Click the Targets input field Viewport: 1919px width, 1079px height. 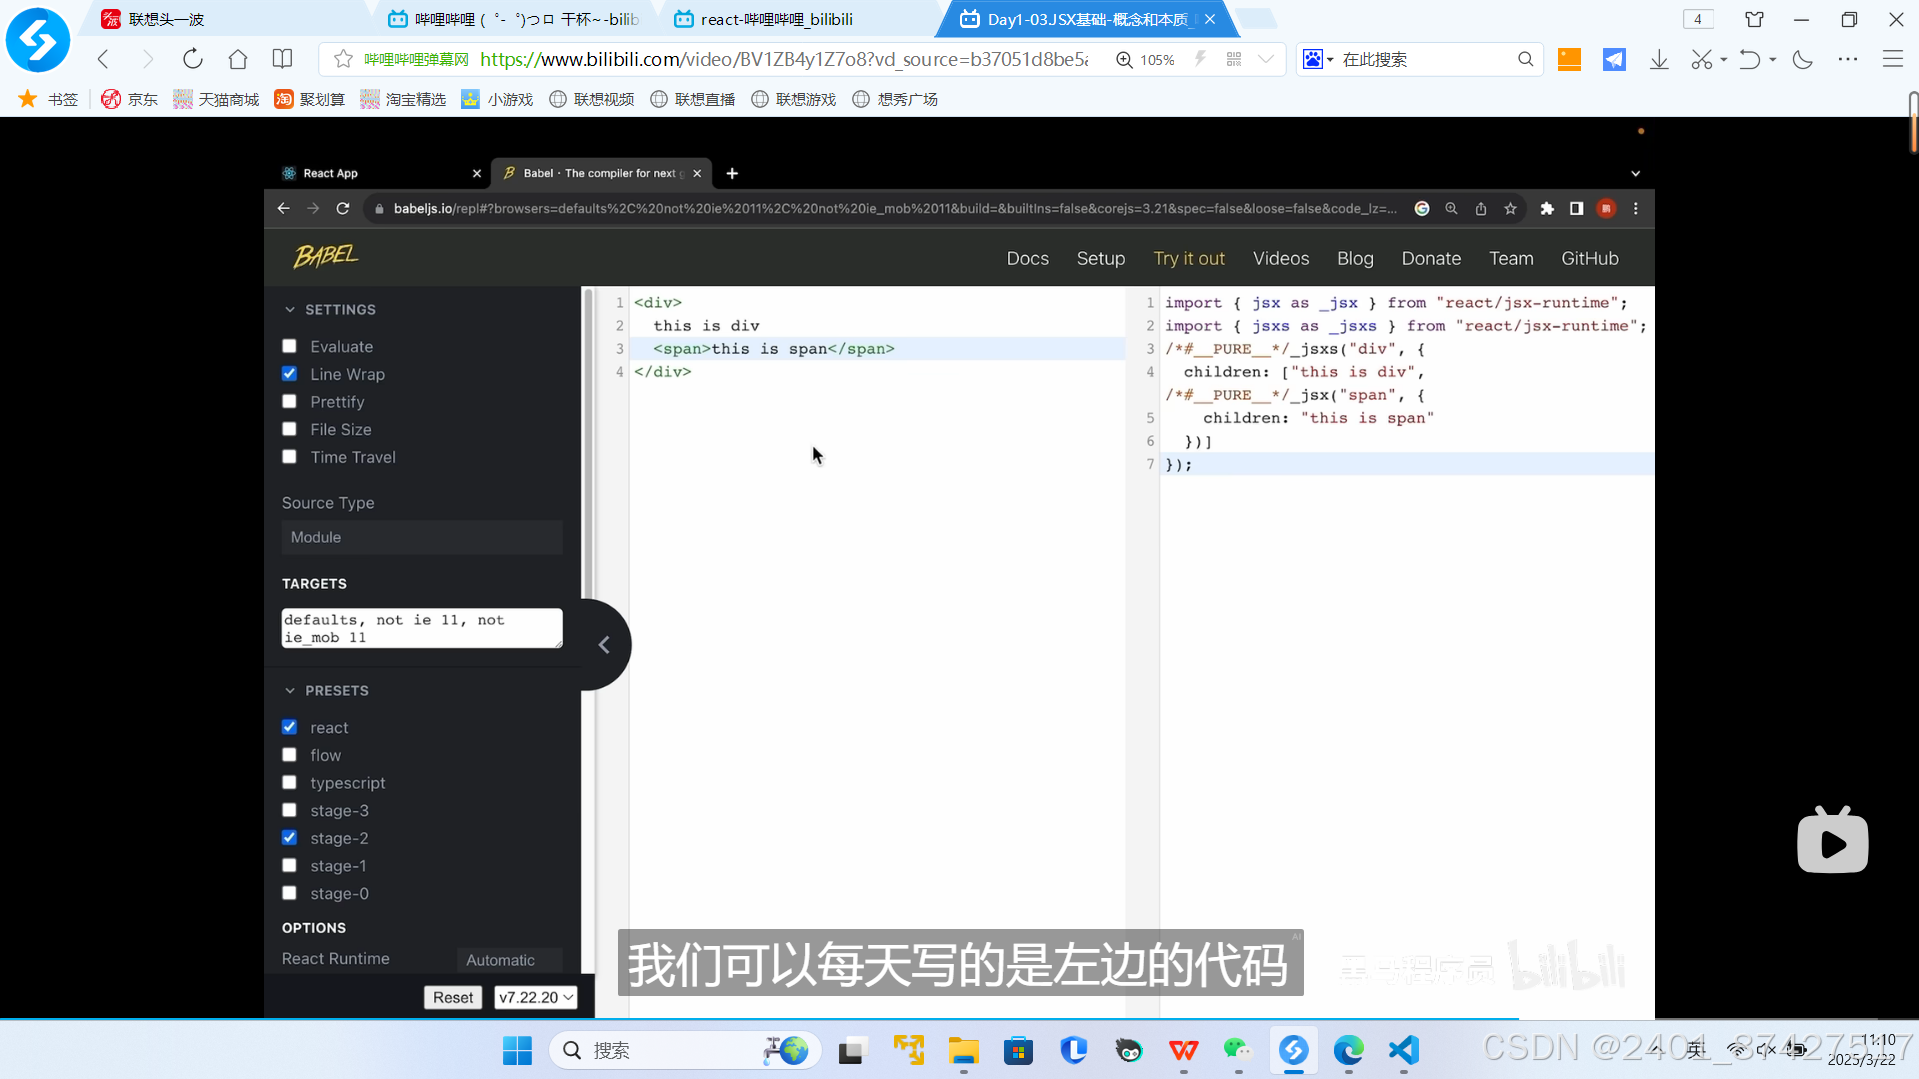421,628
